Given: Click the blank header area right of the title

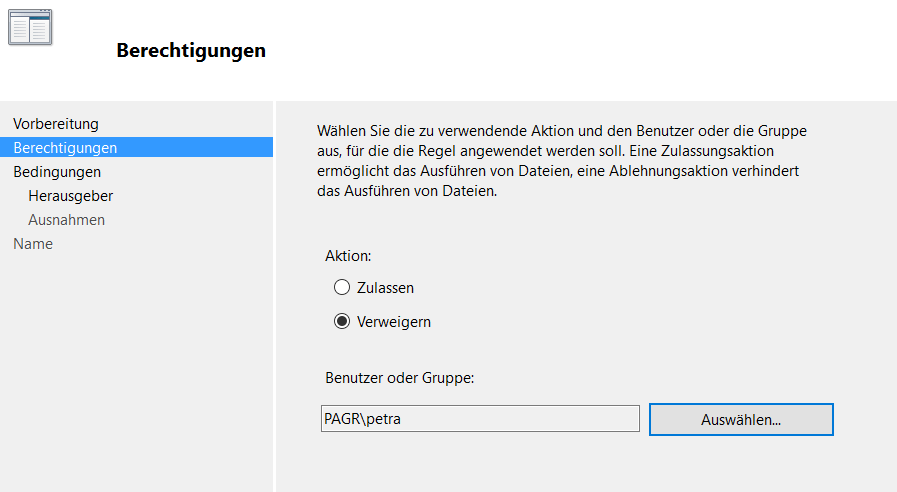Looking at the screenshot, I should coord(600,50).
